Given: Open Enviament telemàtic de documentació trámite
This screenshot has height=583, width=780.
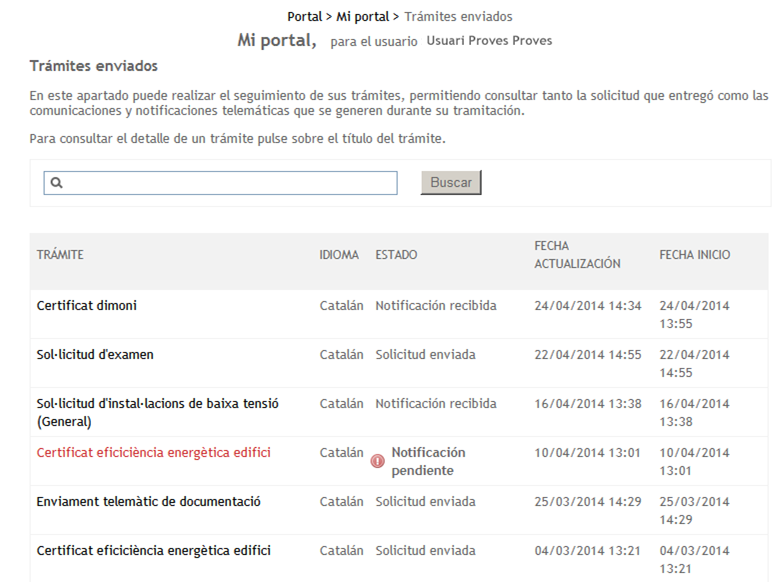Looking at the screenshot, I should (148, 502).
